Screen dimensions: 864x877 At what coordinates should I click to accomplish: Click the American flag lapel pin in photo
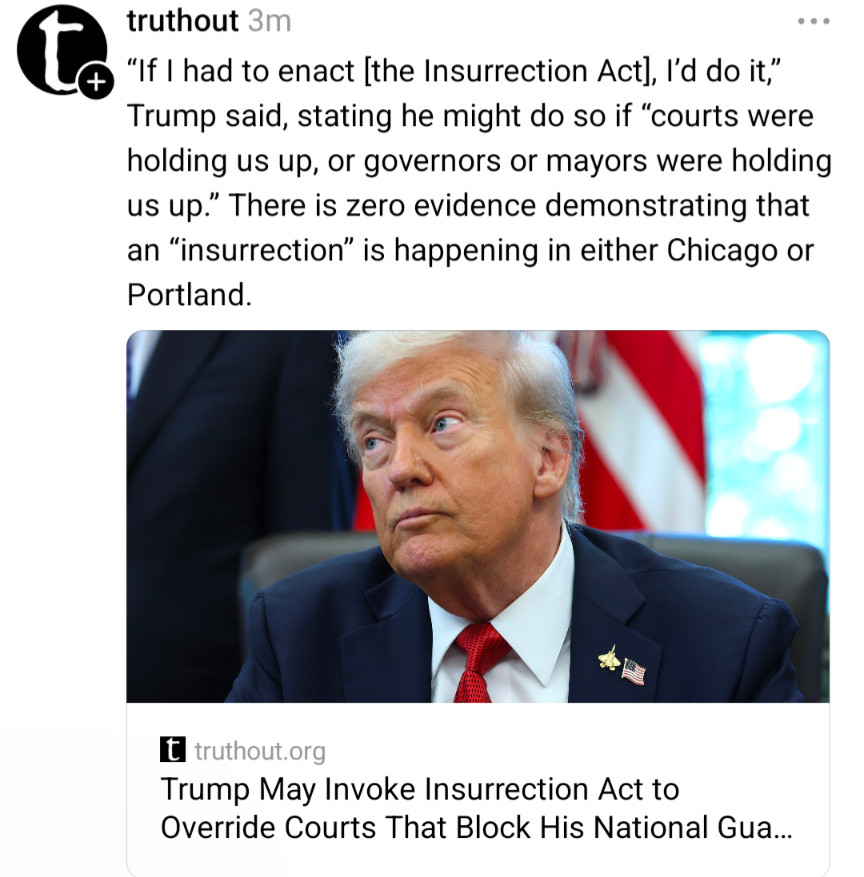click(x=633, y=671)
